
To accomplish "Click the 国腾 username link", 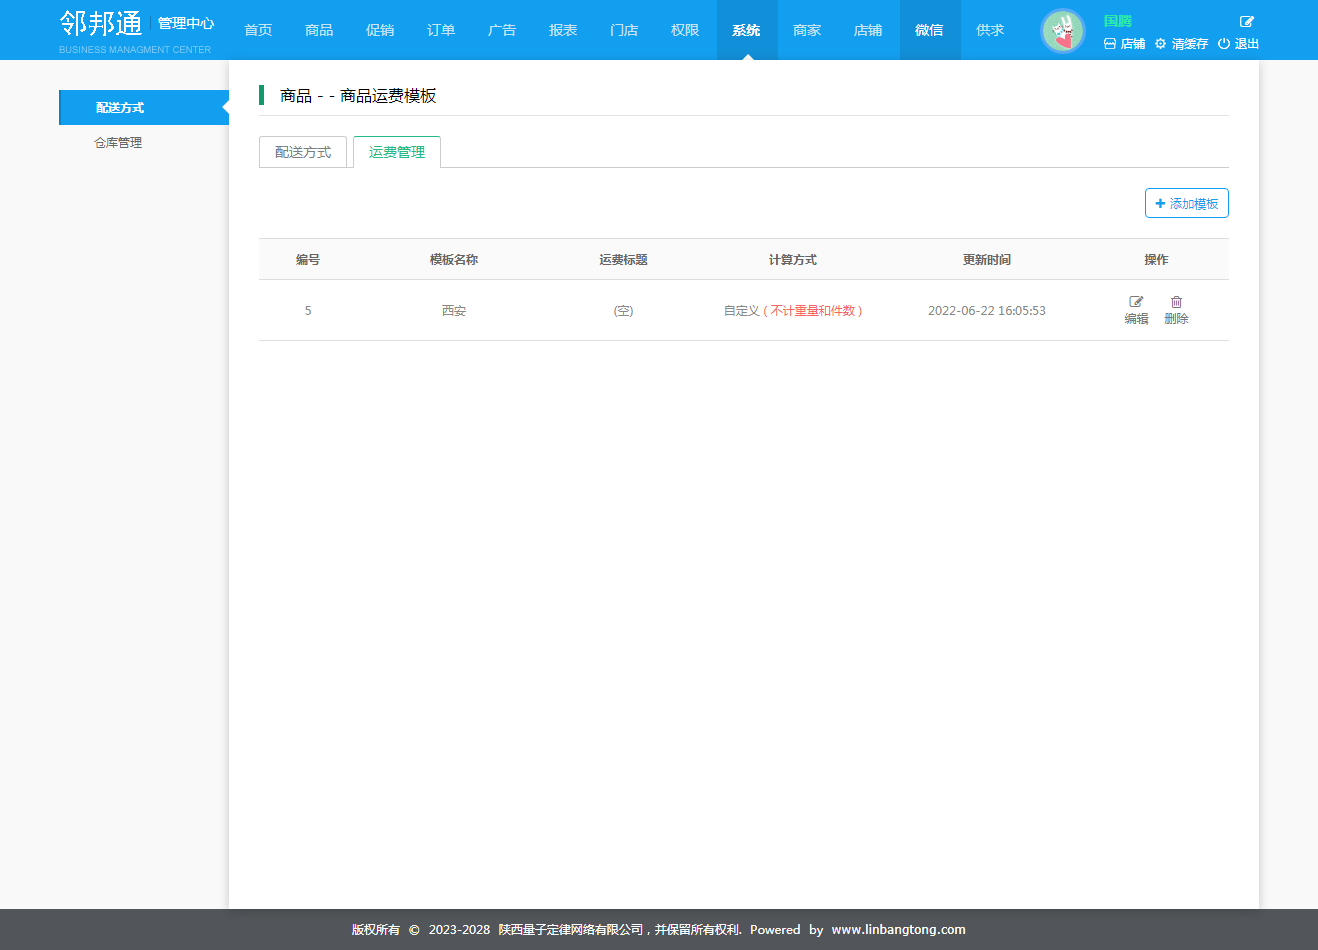I will pyautogui.click(x=1117, y=21).
